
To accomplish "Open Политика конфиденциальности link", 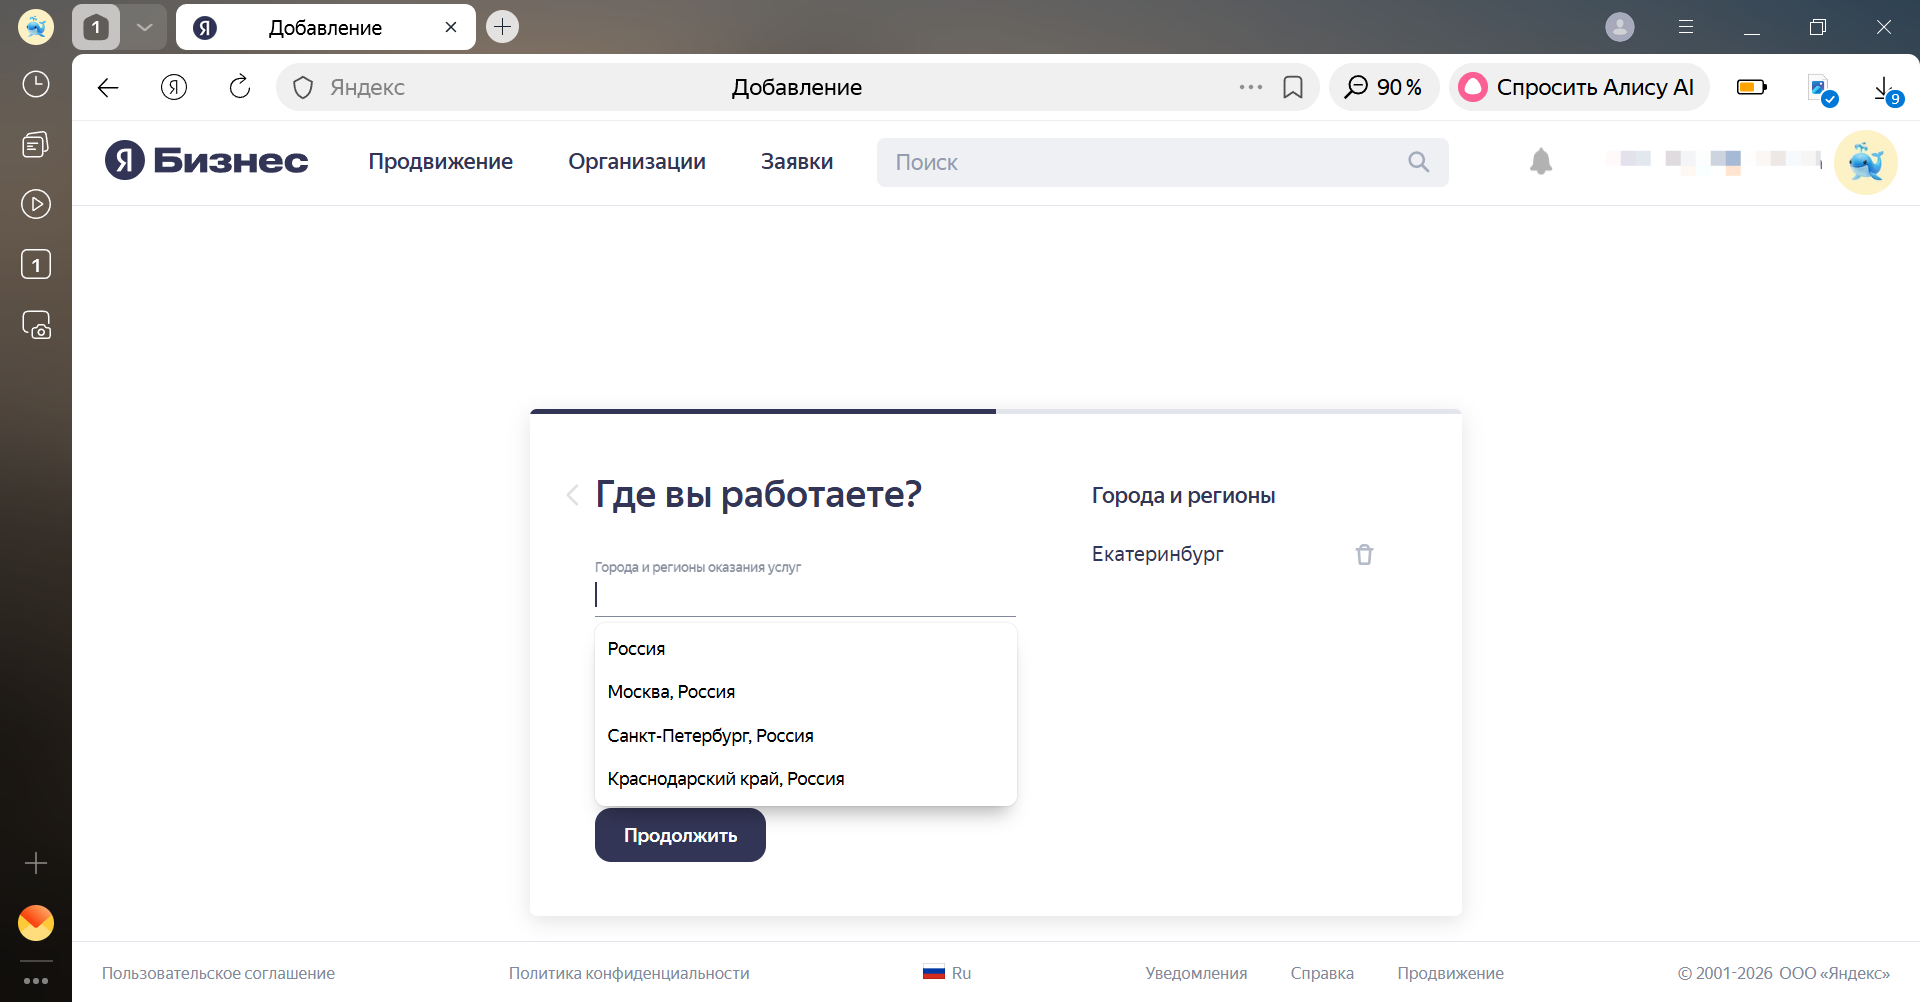I will coord(629,972).
